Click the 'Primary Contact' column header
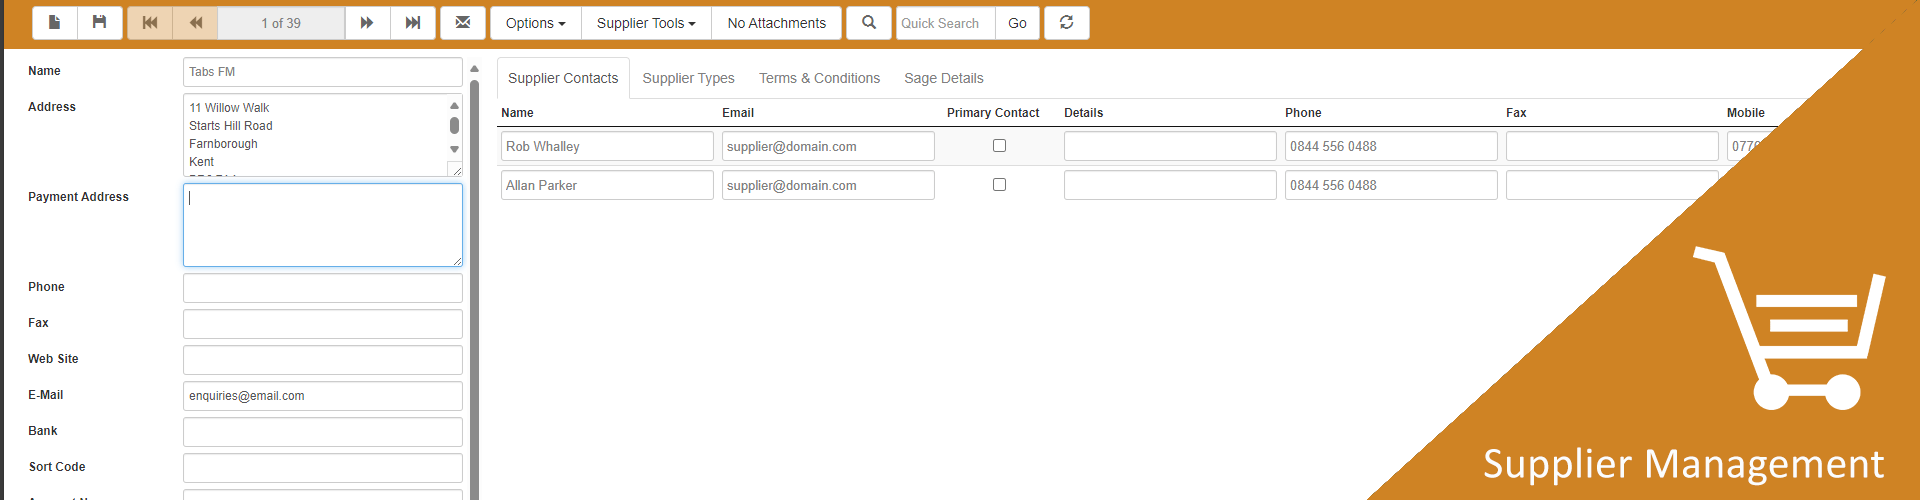 pos(993,113)
